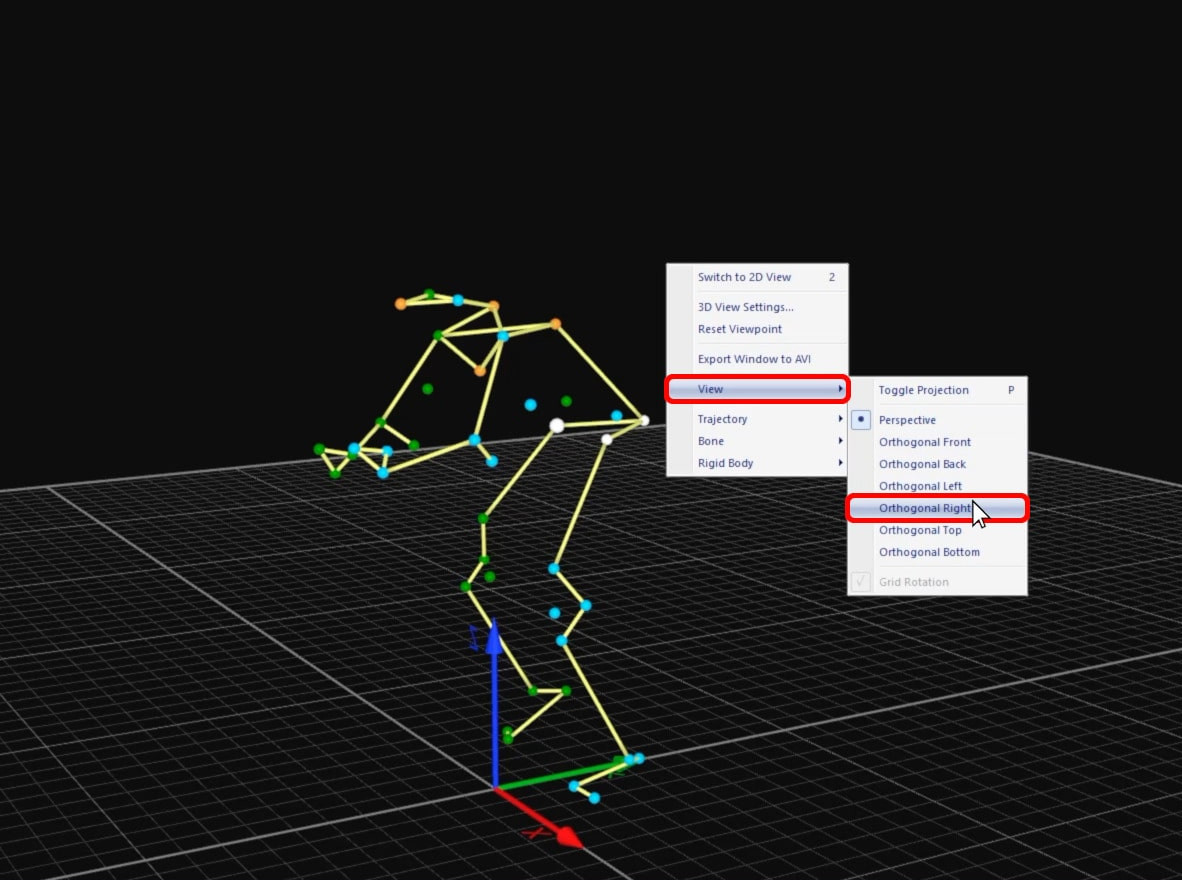Choose Orthogonal Back view
This screenshot has height=880, width=1182.
[937, 464]
